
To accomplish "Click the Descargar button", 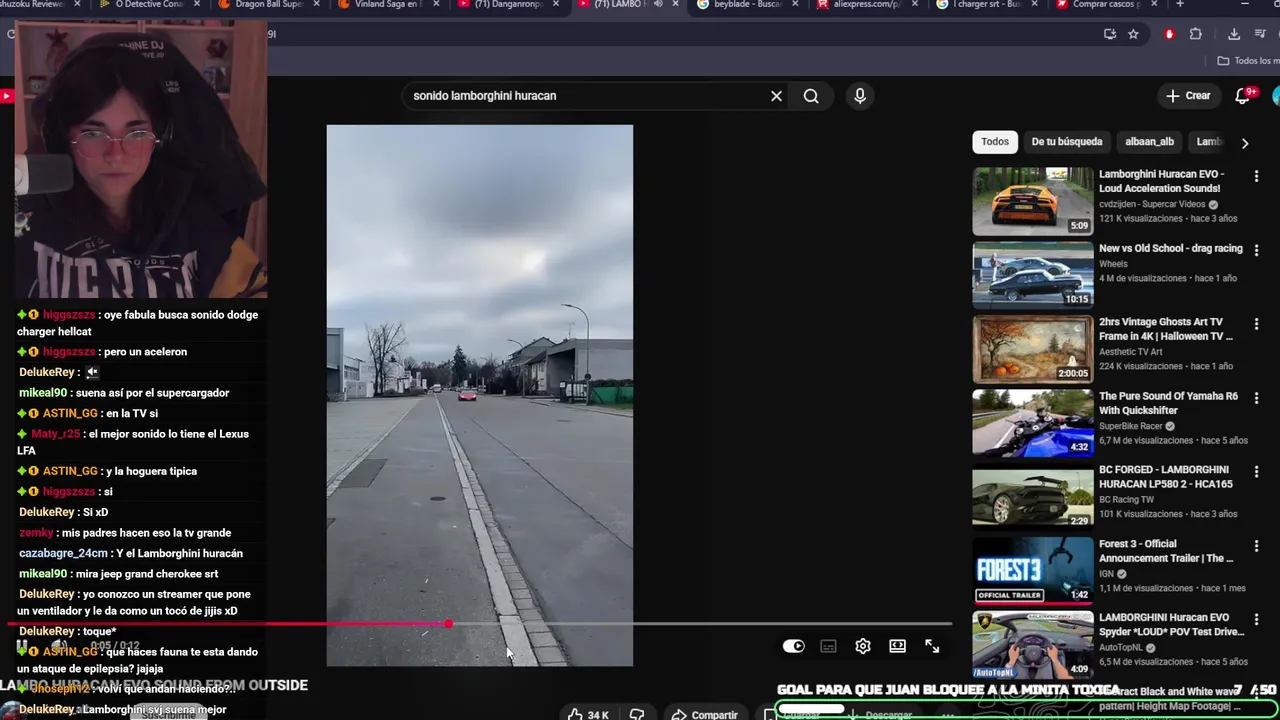I will [x=880, y=714].
